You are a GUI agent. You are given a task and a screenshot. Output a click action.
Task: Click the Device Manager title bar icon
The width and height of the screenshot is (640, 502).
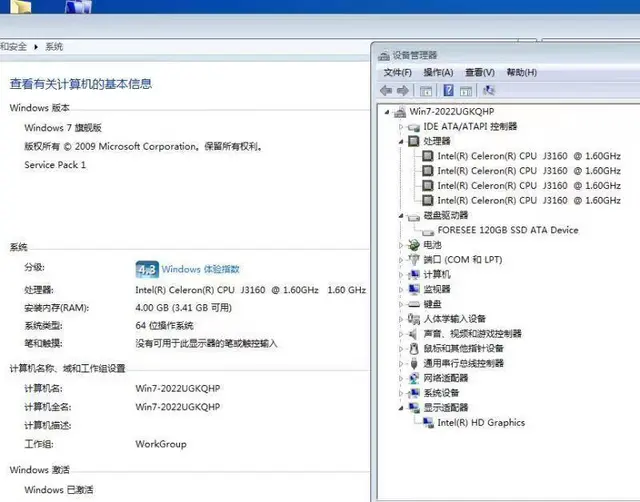pos(384,56)
